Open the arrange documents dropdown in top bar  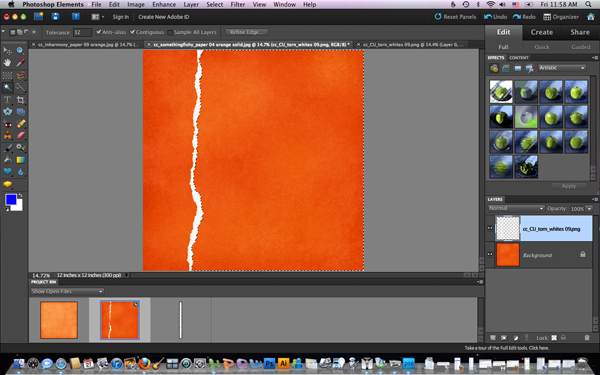click(x=98, y=17)
